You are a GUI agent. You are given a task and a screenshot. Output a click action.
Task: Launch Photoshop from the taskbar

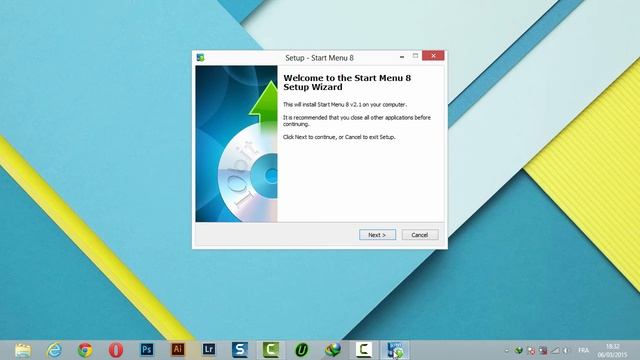[147, 349]
